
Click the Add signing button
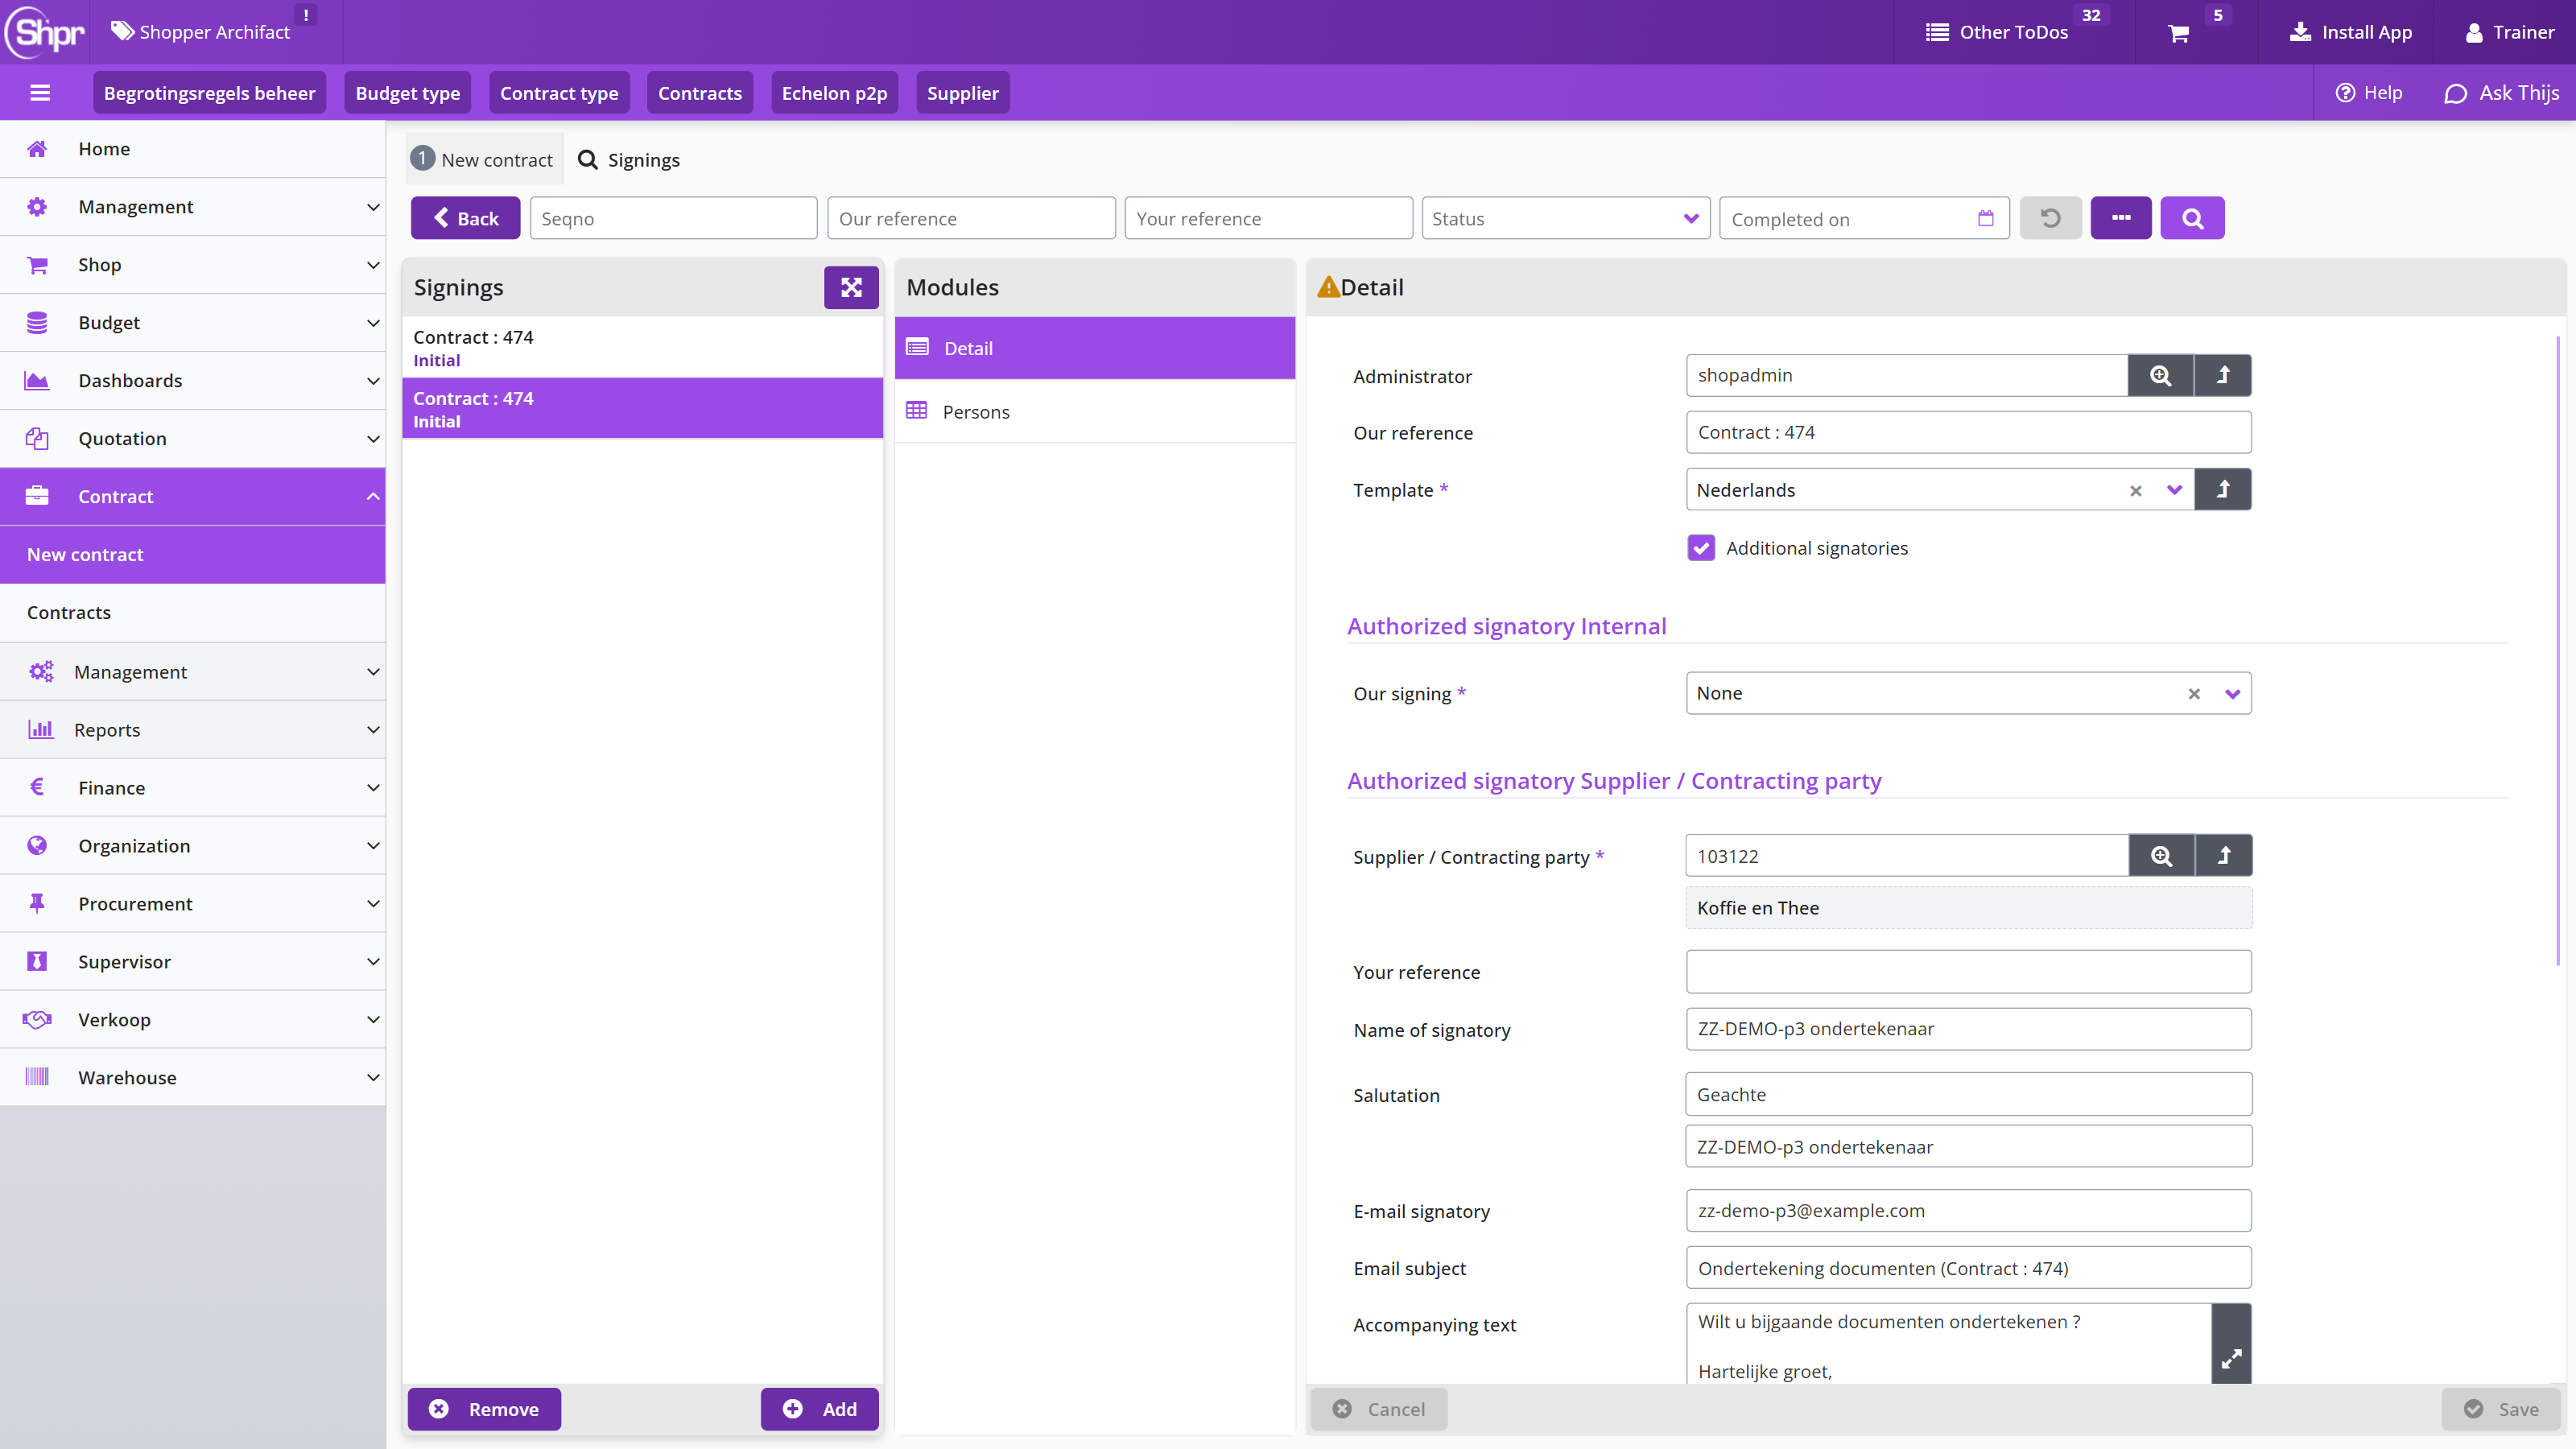pyautogui.click(x=819, y=1409)
